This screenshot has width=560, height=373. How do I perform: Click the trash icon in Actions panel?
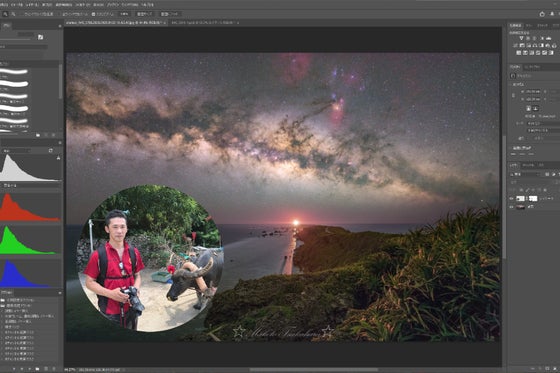coord(54,368)
